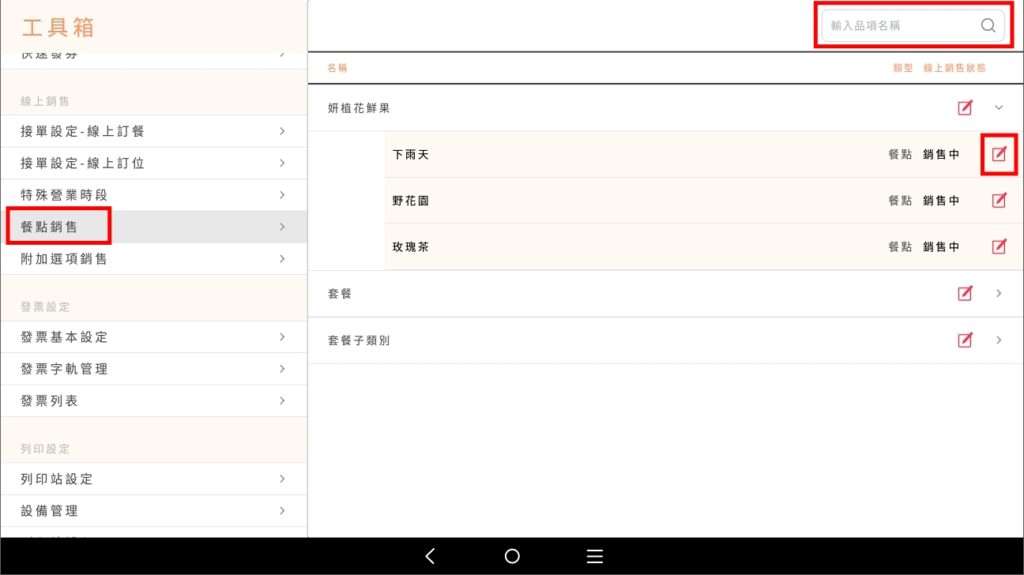1024x575 pixels.
Task: Click the 輸入品項名稱 search field
Action: click(900, 26)
